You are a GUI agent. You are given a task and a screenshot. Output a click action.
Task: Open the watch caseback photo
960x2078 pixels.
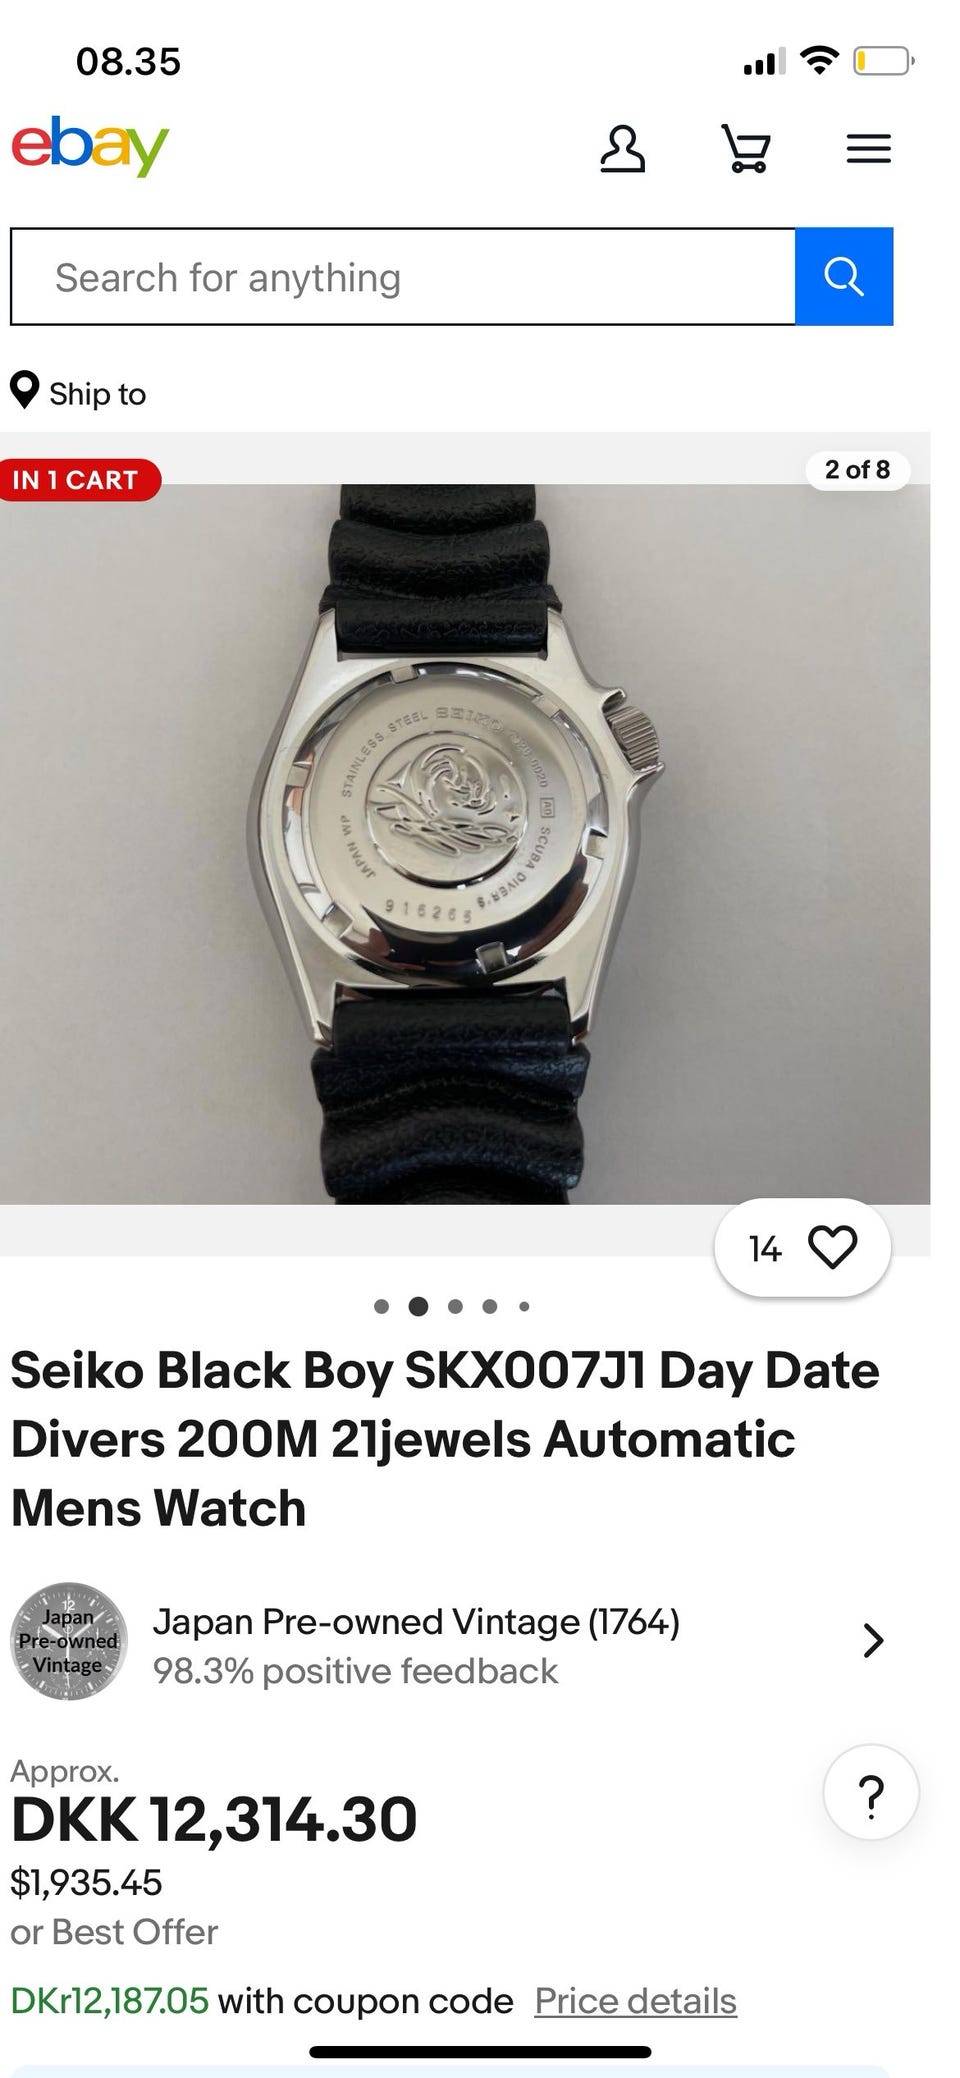[x=465, y=844]
